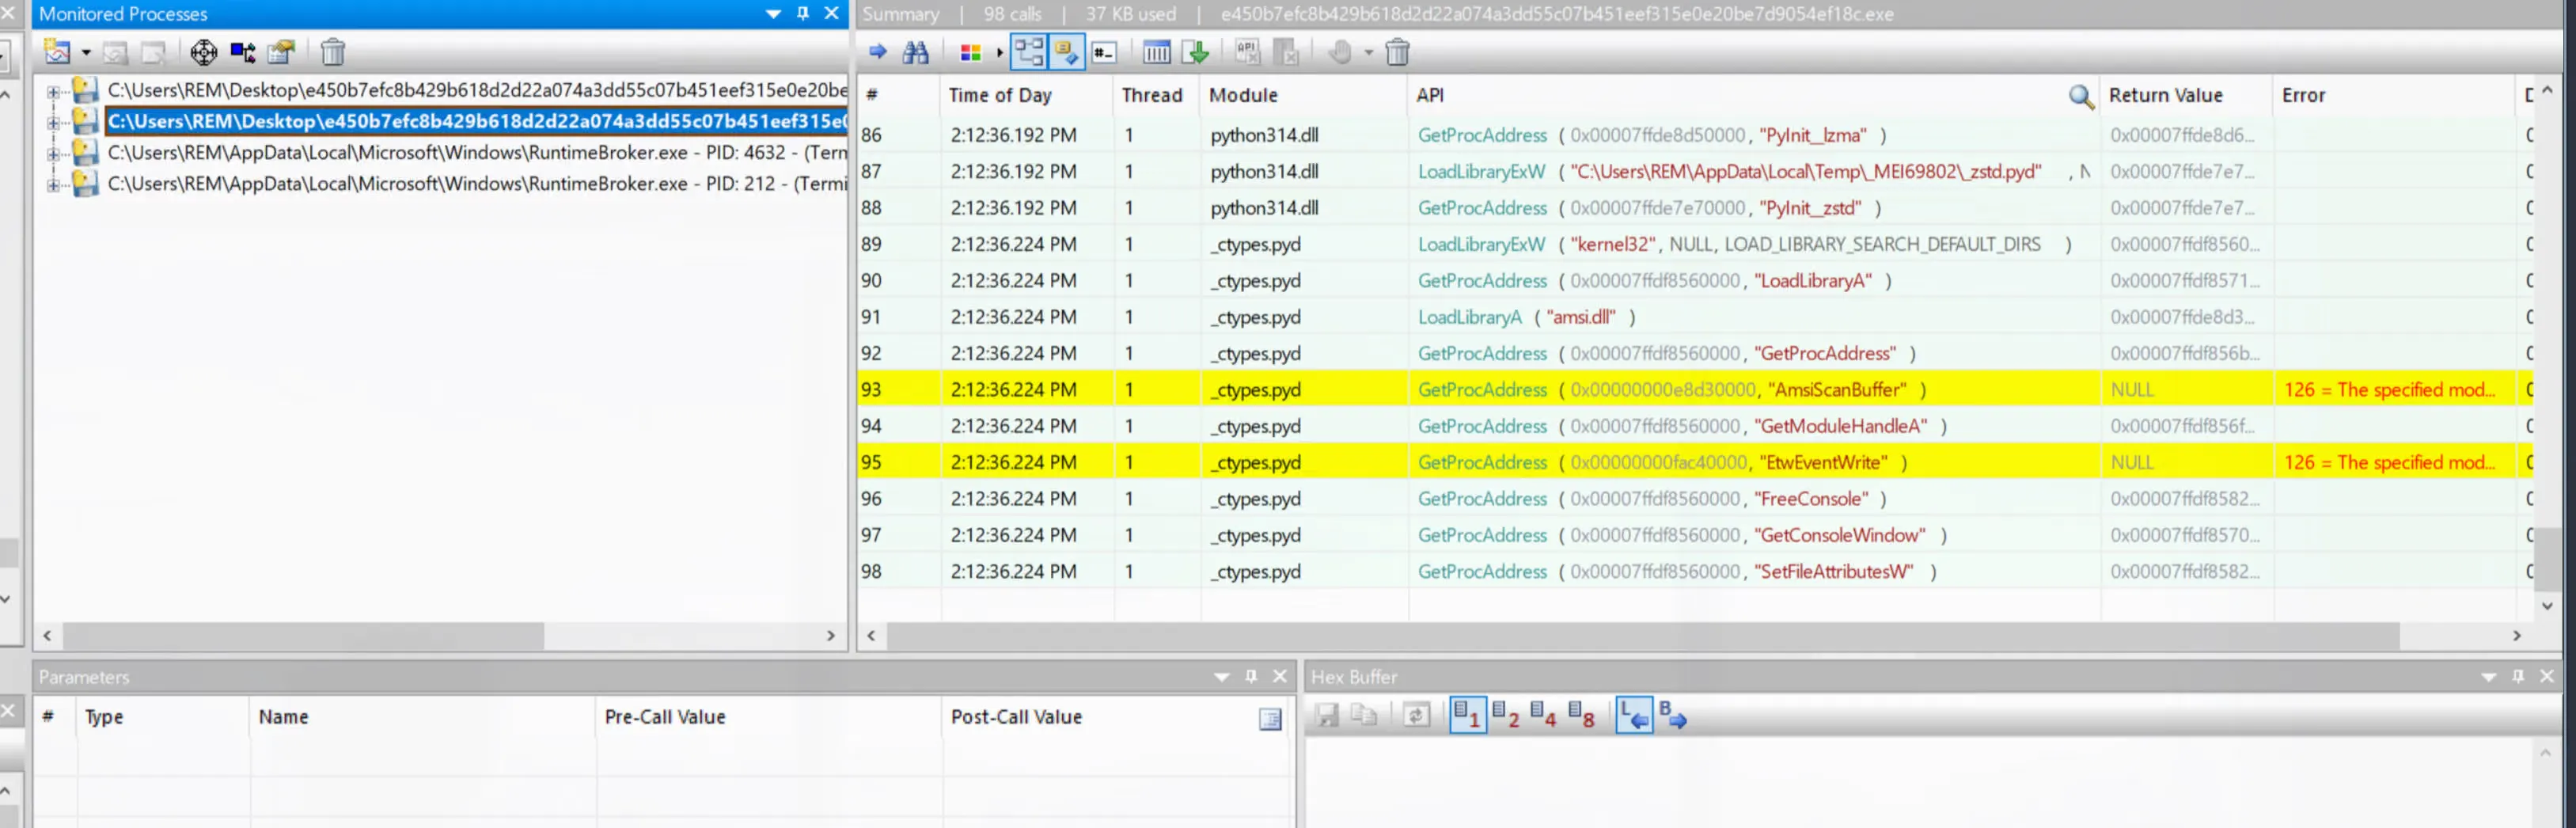Click the grayed hand breakpoint icon
Image resolution: width=2576 pixels, height=828 pixels.
[1341, 52]
